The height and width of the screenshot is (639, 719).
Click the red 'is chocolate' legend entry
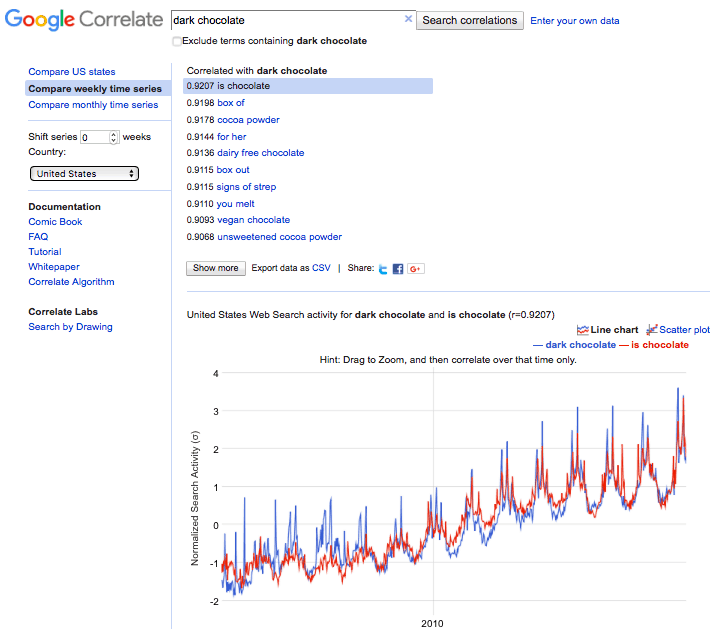point(654,345)
